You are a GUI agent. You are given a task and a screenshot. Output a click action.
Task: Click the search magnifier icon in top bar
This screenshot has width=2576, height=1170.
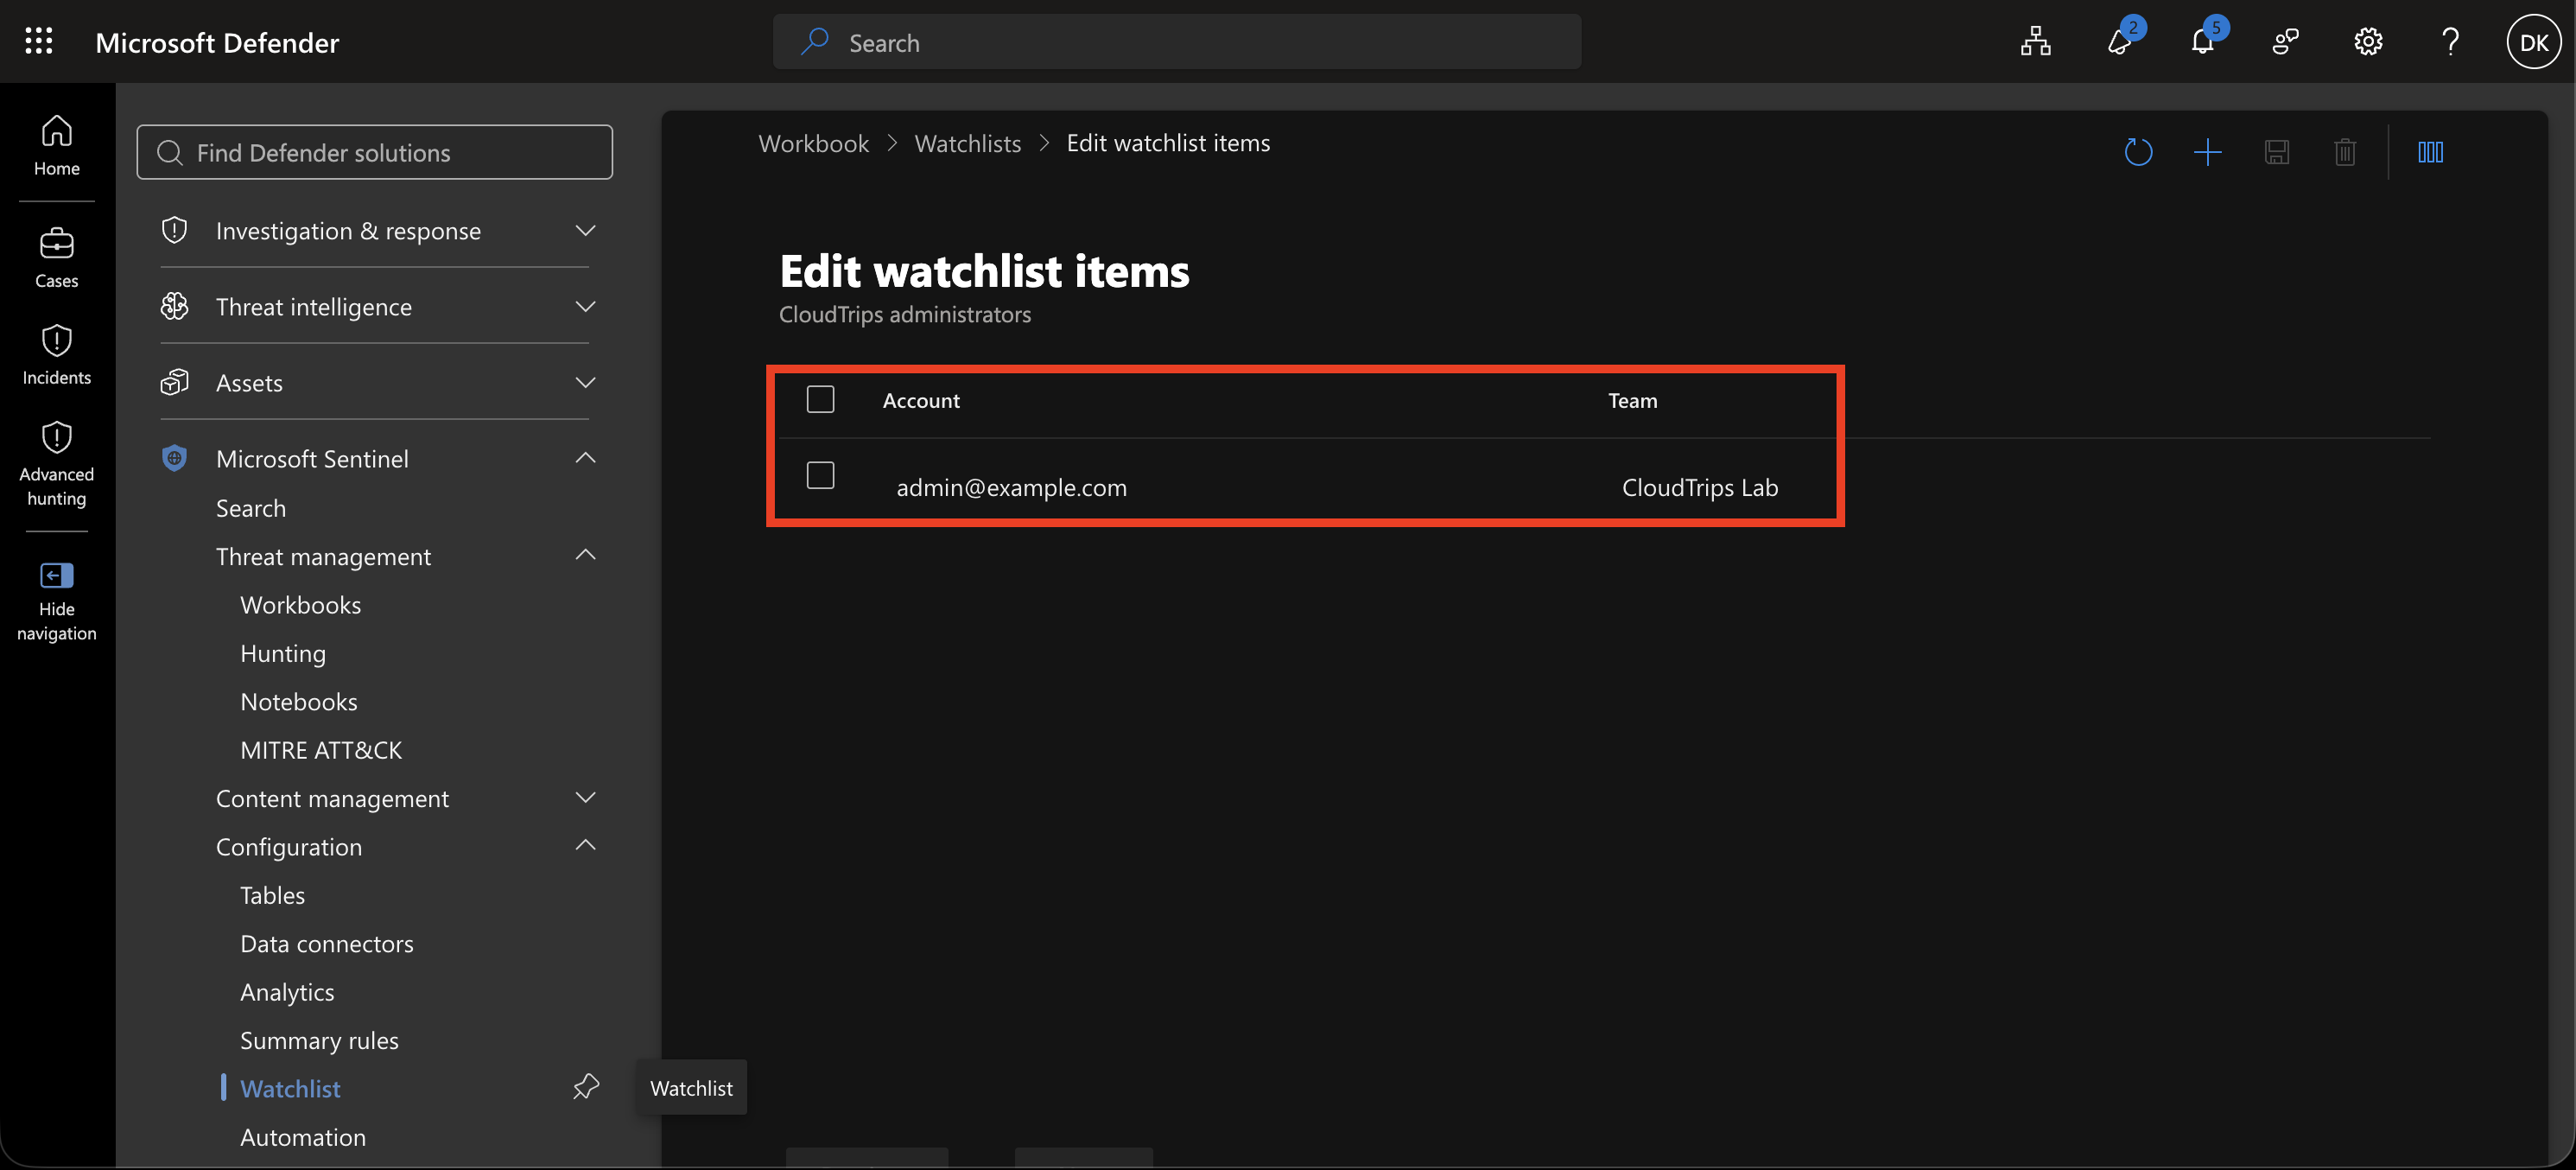(x=814, y=42)
